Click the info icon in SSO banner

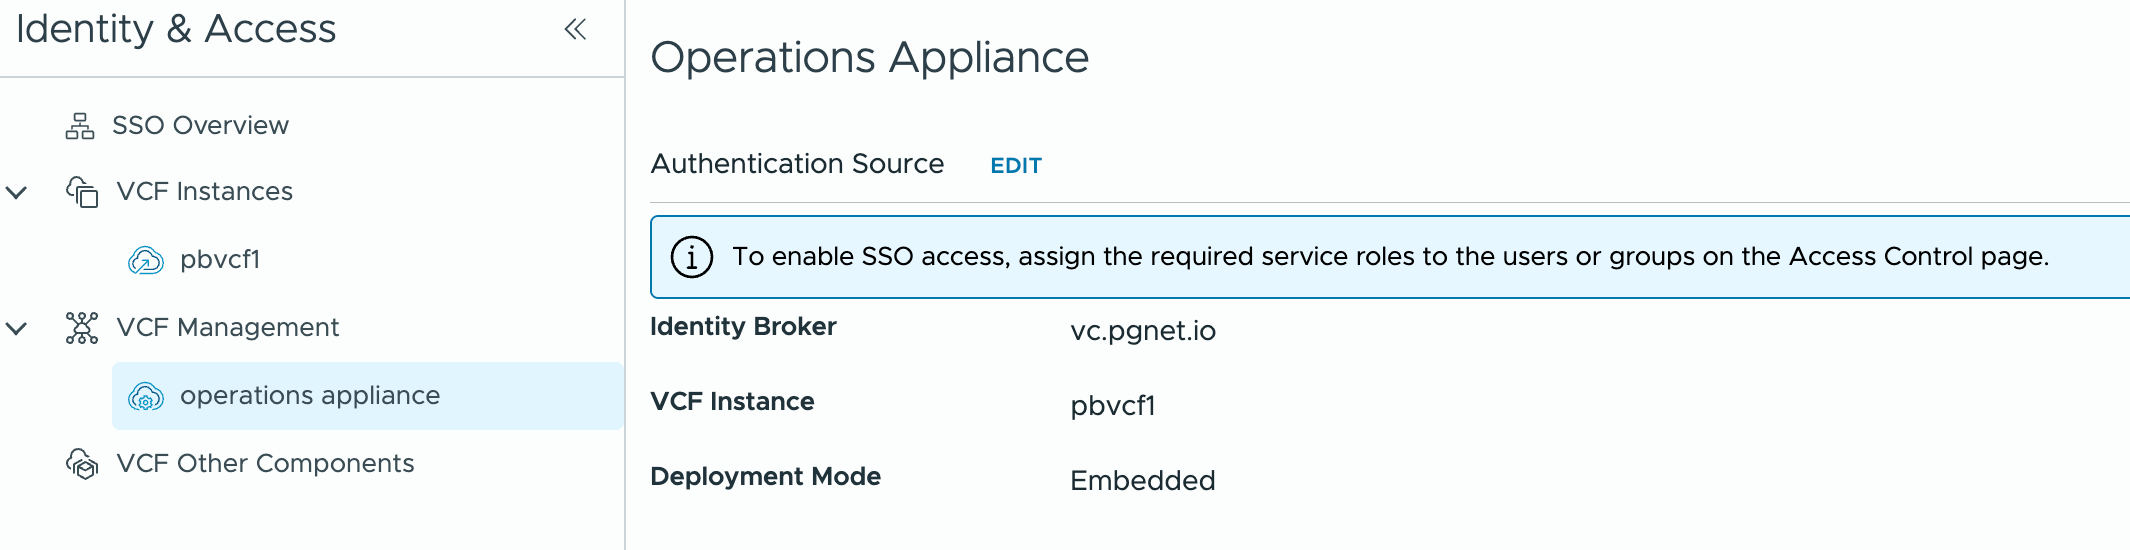tap(691, 257)
